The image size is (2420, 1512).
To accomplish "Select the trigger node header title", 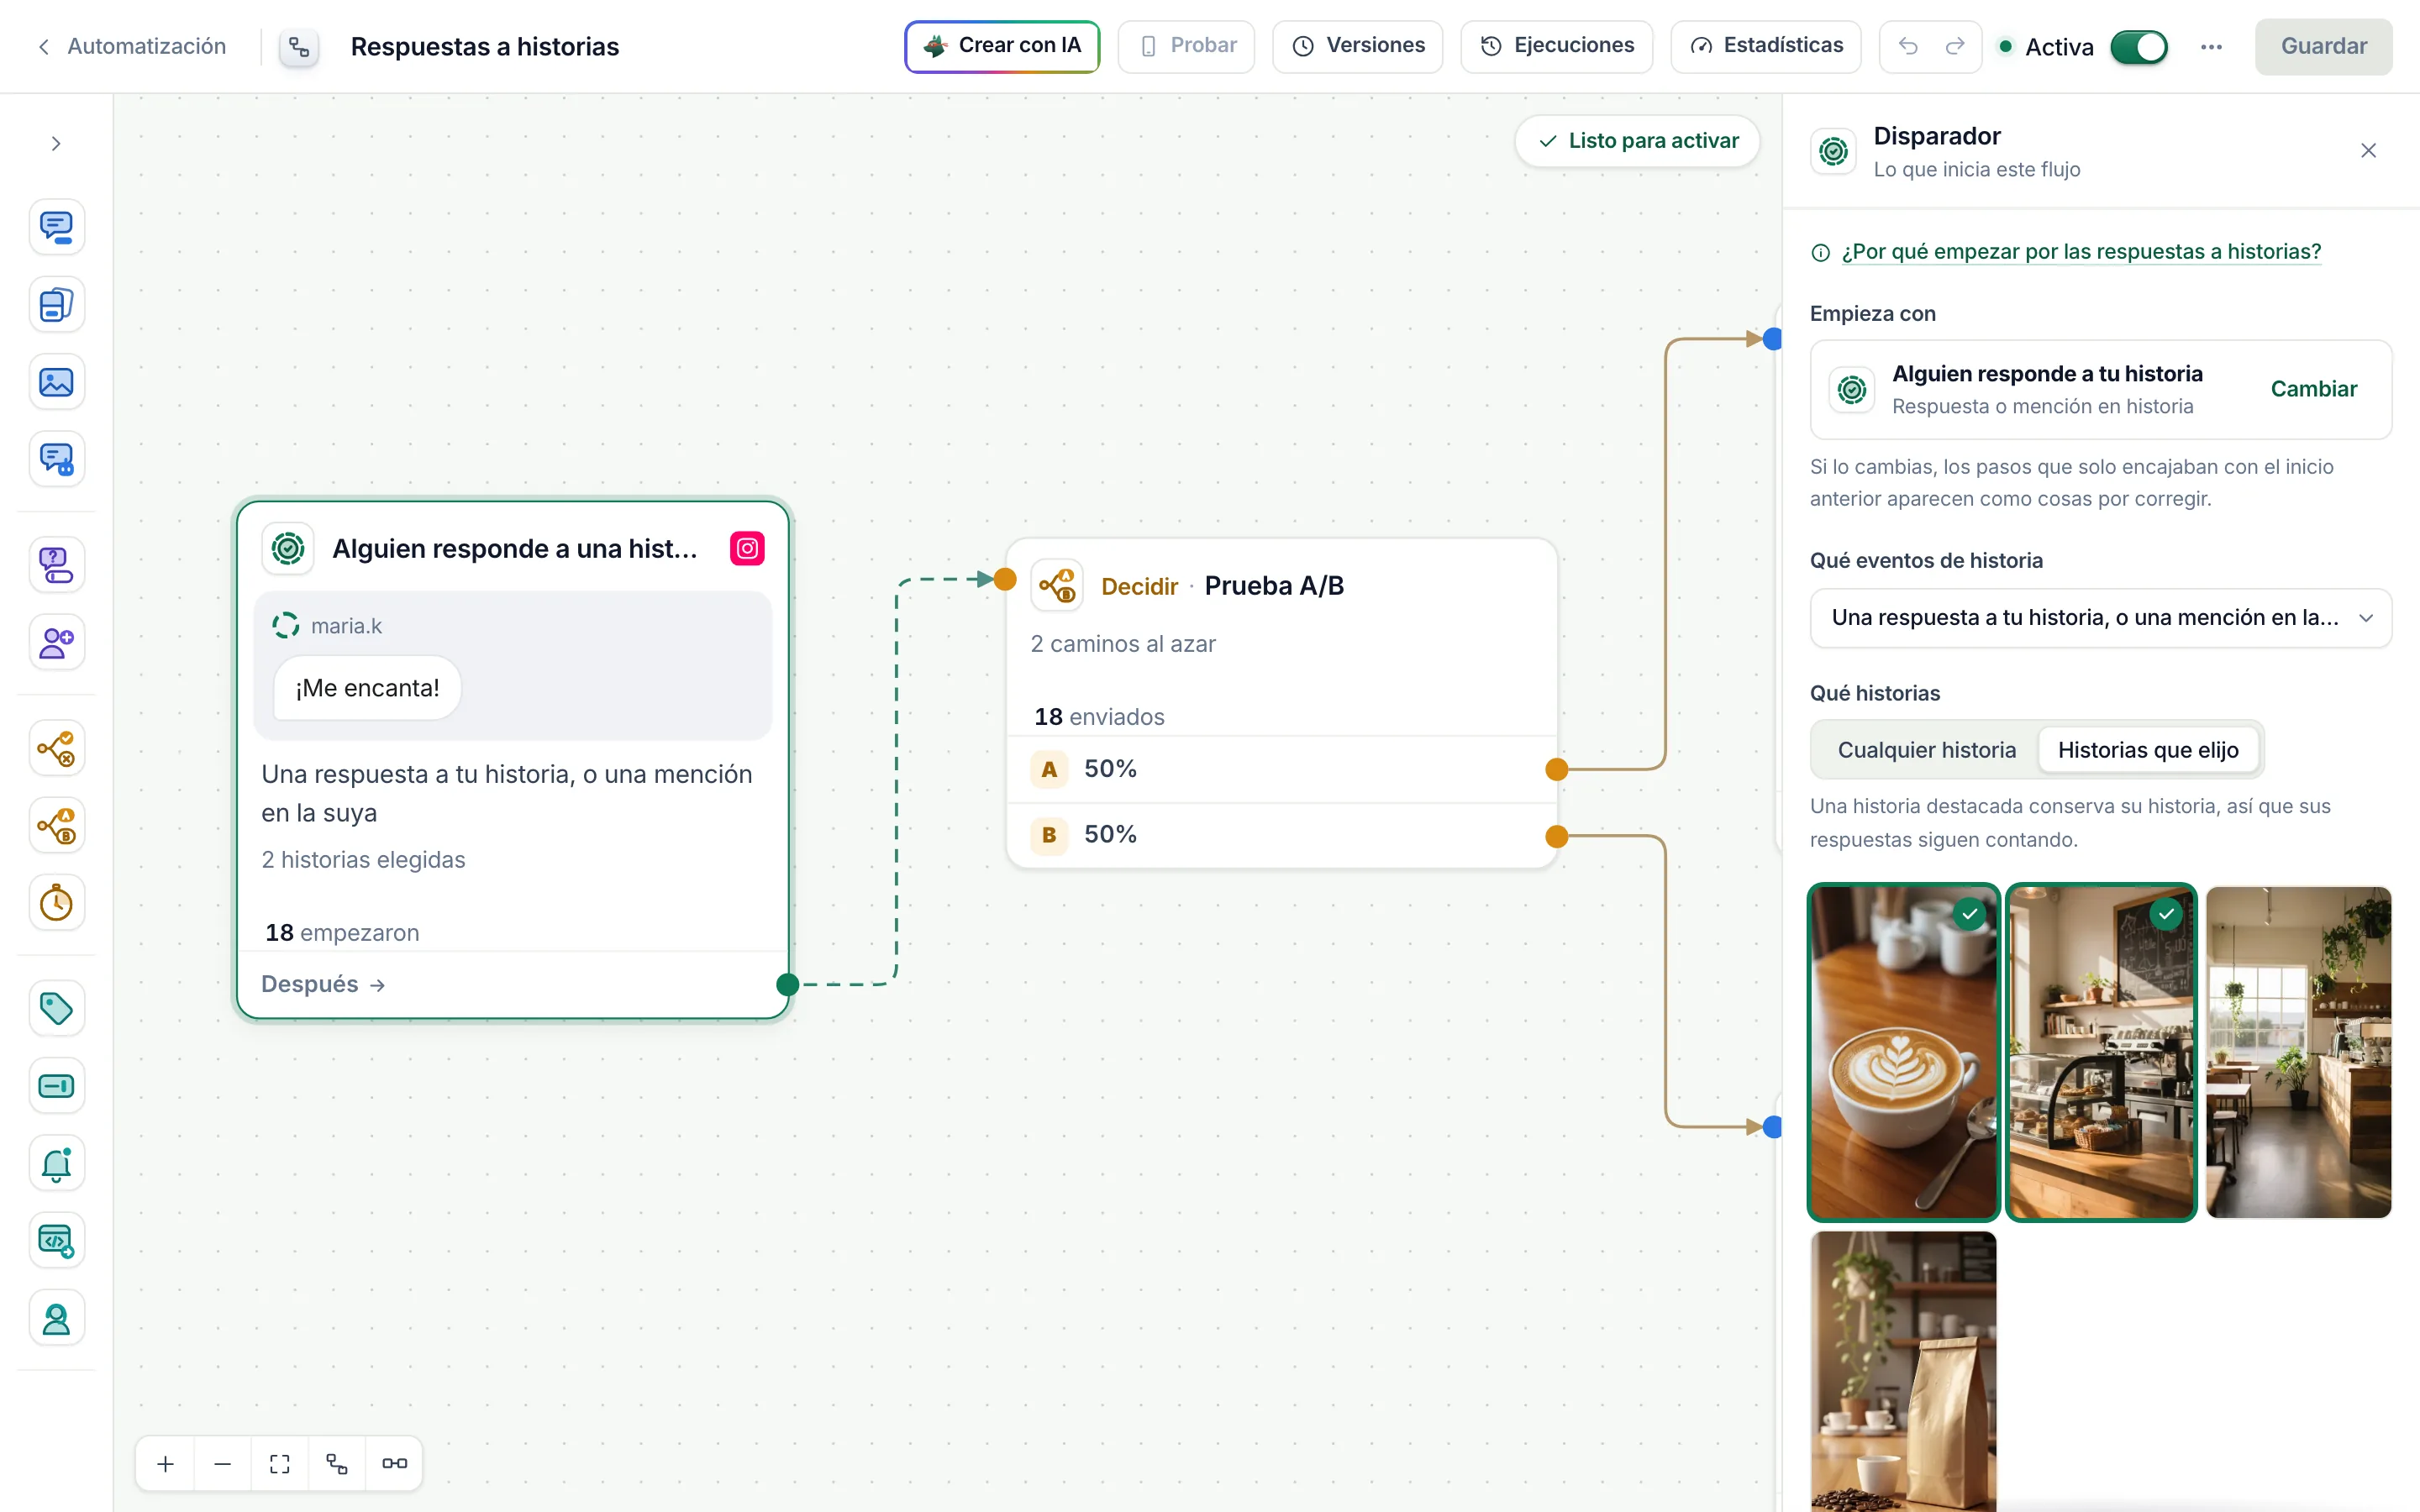I will (514, 549).
